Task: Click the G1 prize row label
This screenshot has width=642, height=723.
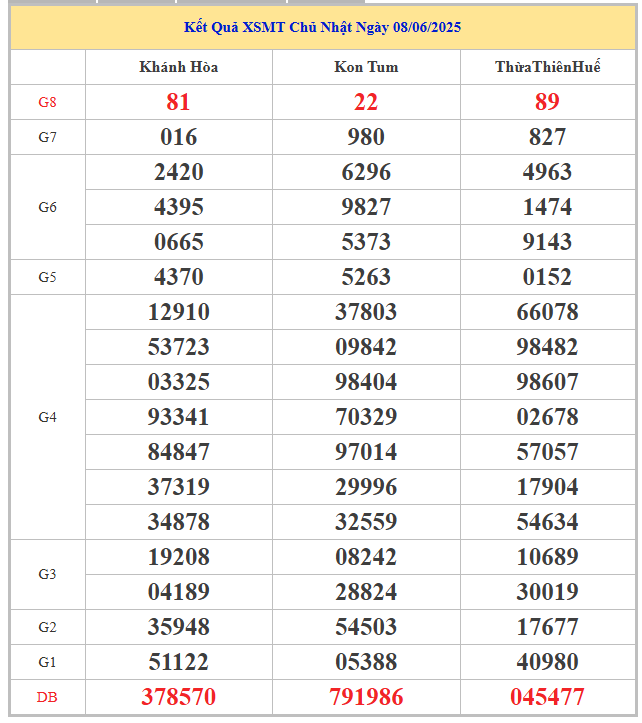Action: click(48, 662)
